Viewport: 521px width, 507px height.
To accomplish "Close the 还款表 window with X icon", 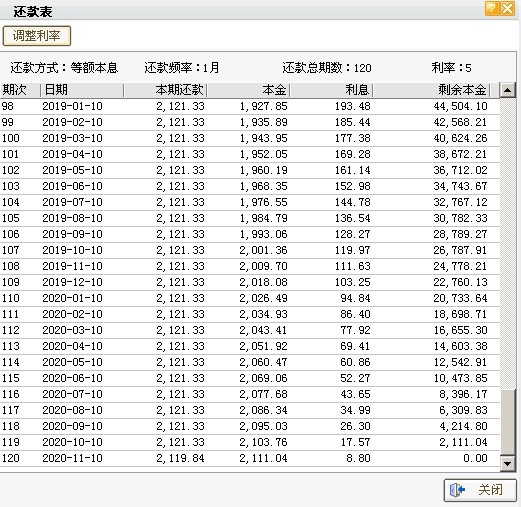I will click(508, 8).
